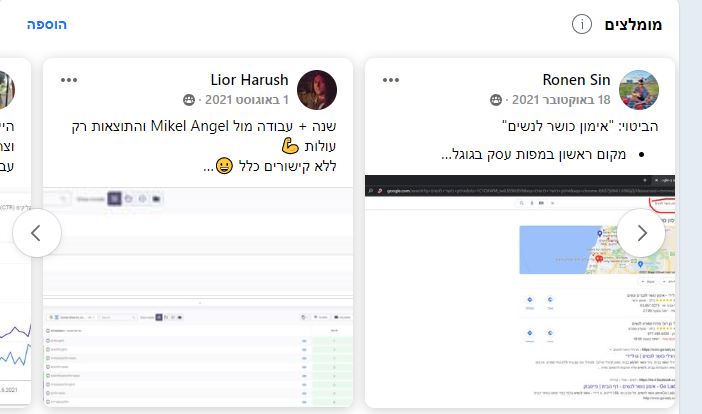
Task: Click the Lior Harush name link
Action: (249, 80)
